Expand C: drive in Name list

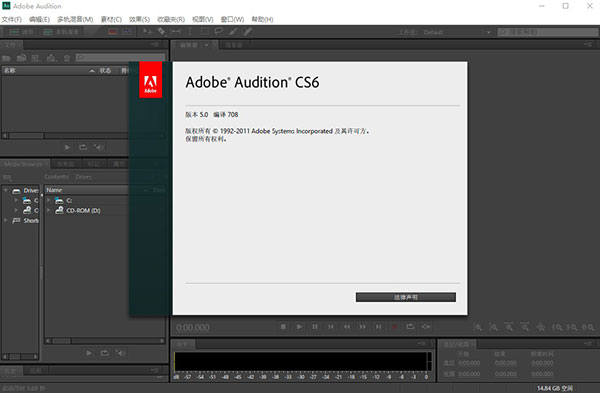coord(49,200)
